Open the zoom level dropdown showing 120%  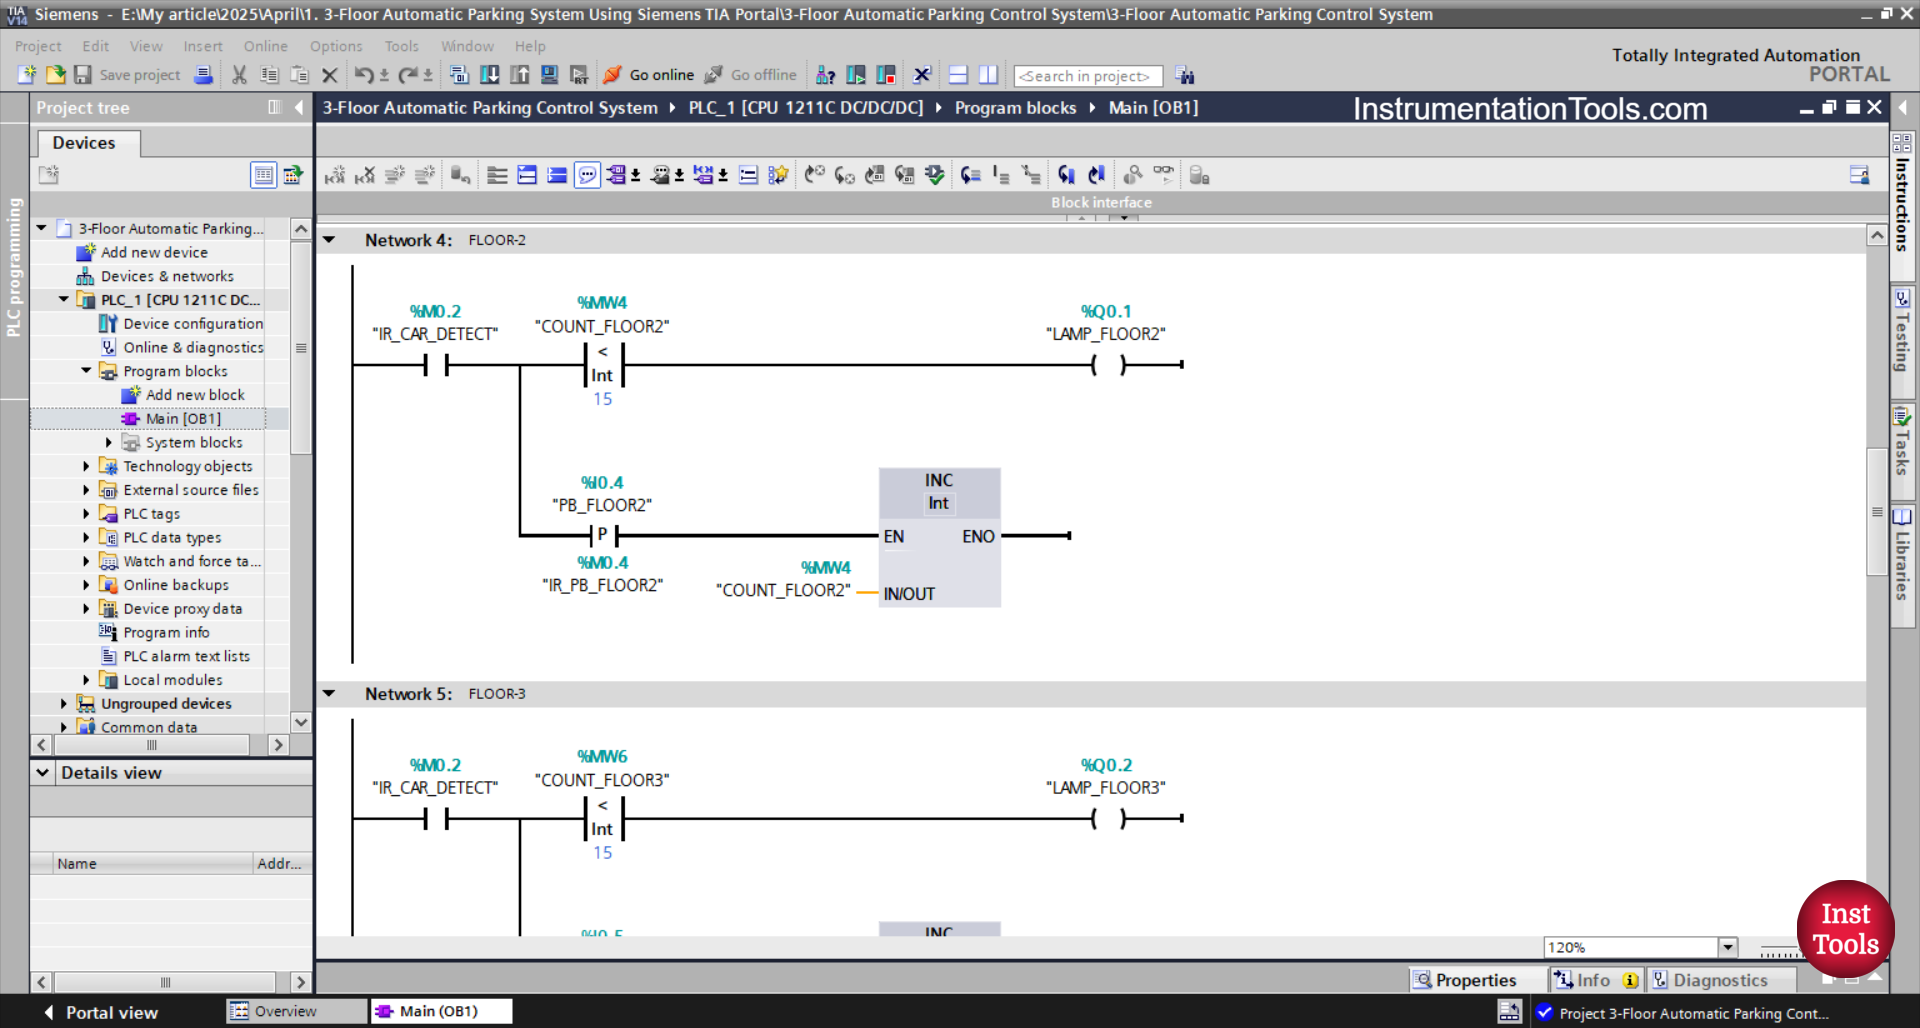1728,947
